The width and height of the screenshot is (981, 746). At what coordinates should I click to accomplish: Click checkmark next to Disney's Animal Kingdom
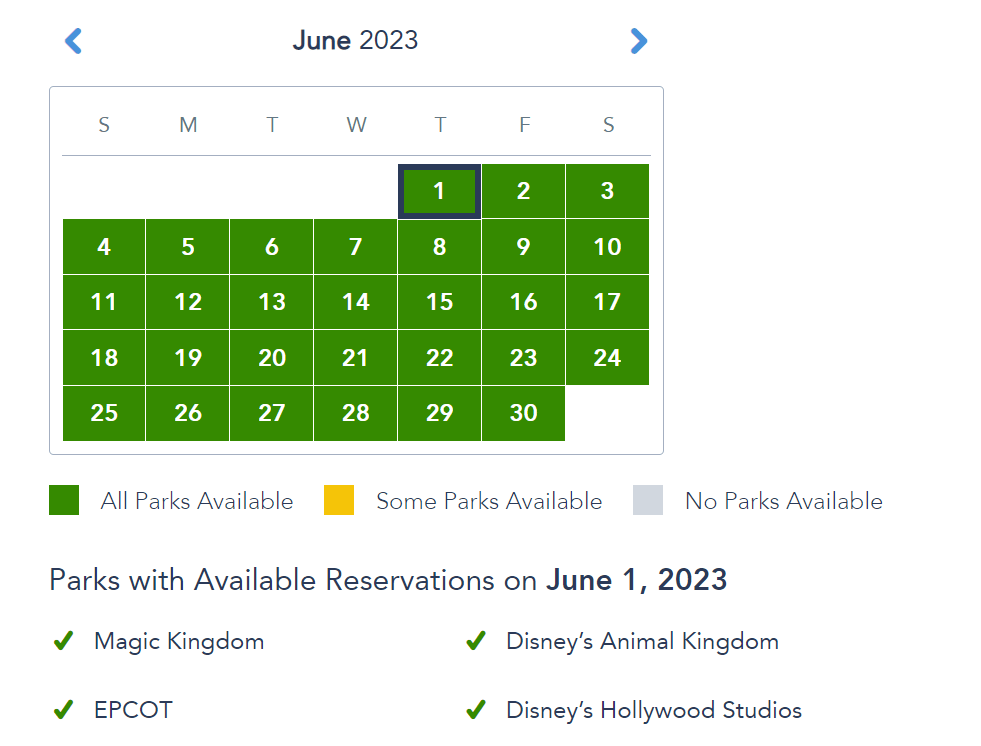point(476,641)
